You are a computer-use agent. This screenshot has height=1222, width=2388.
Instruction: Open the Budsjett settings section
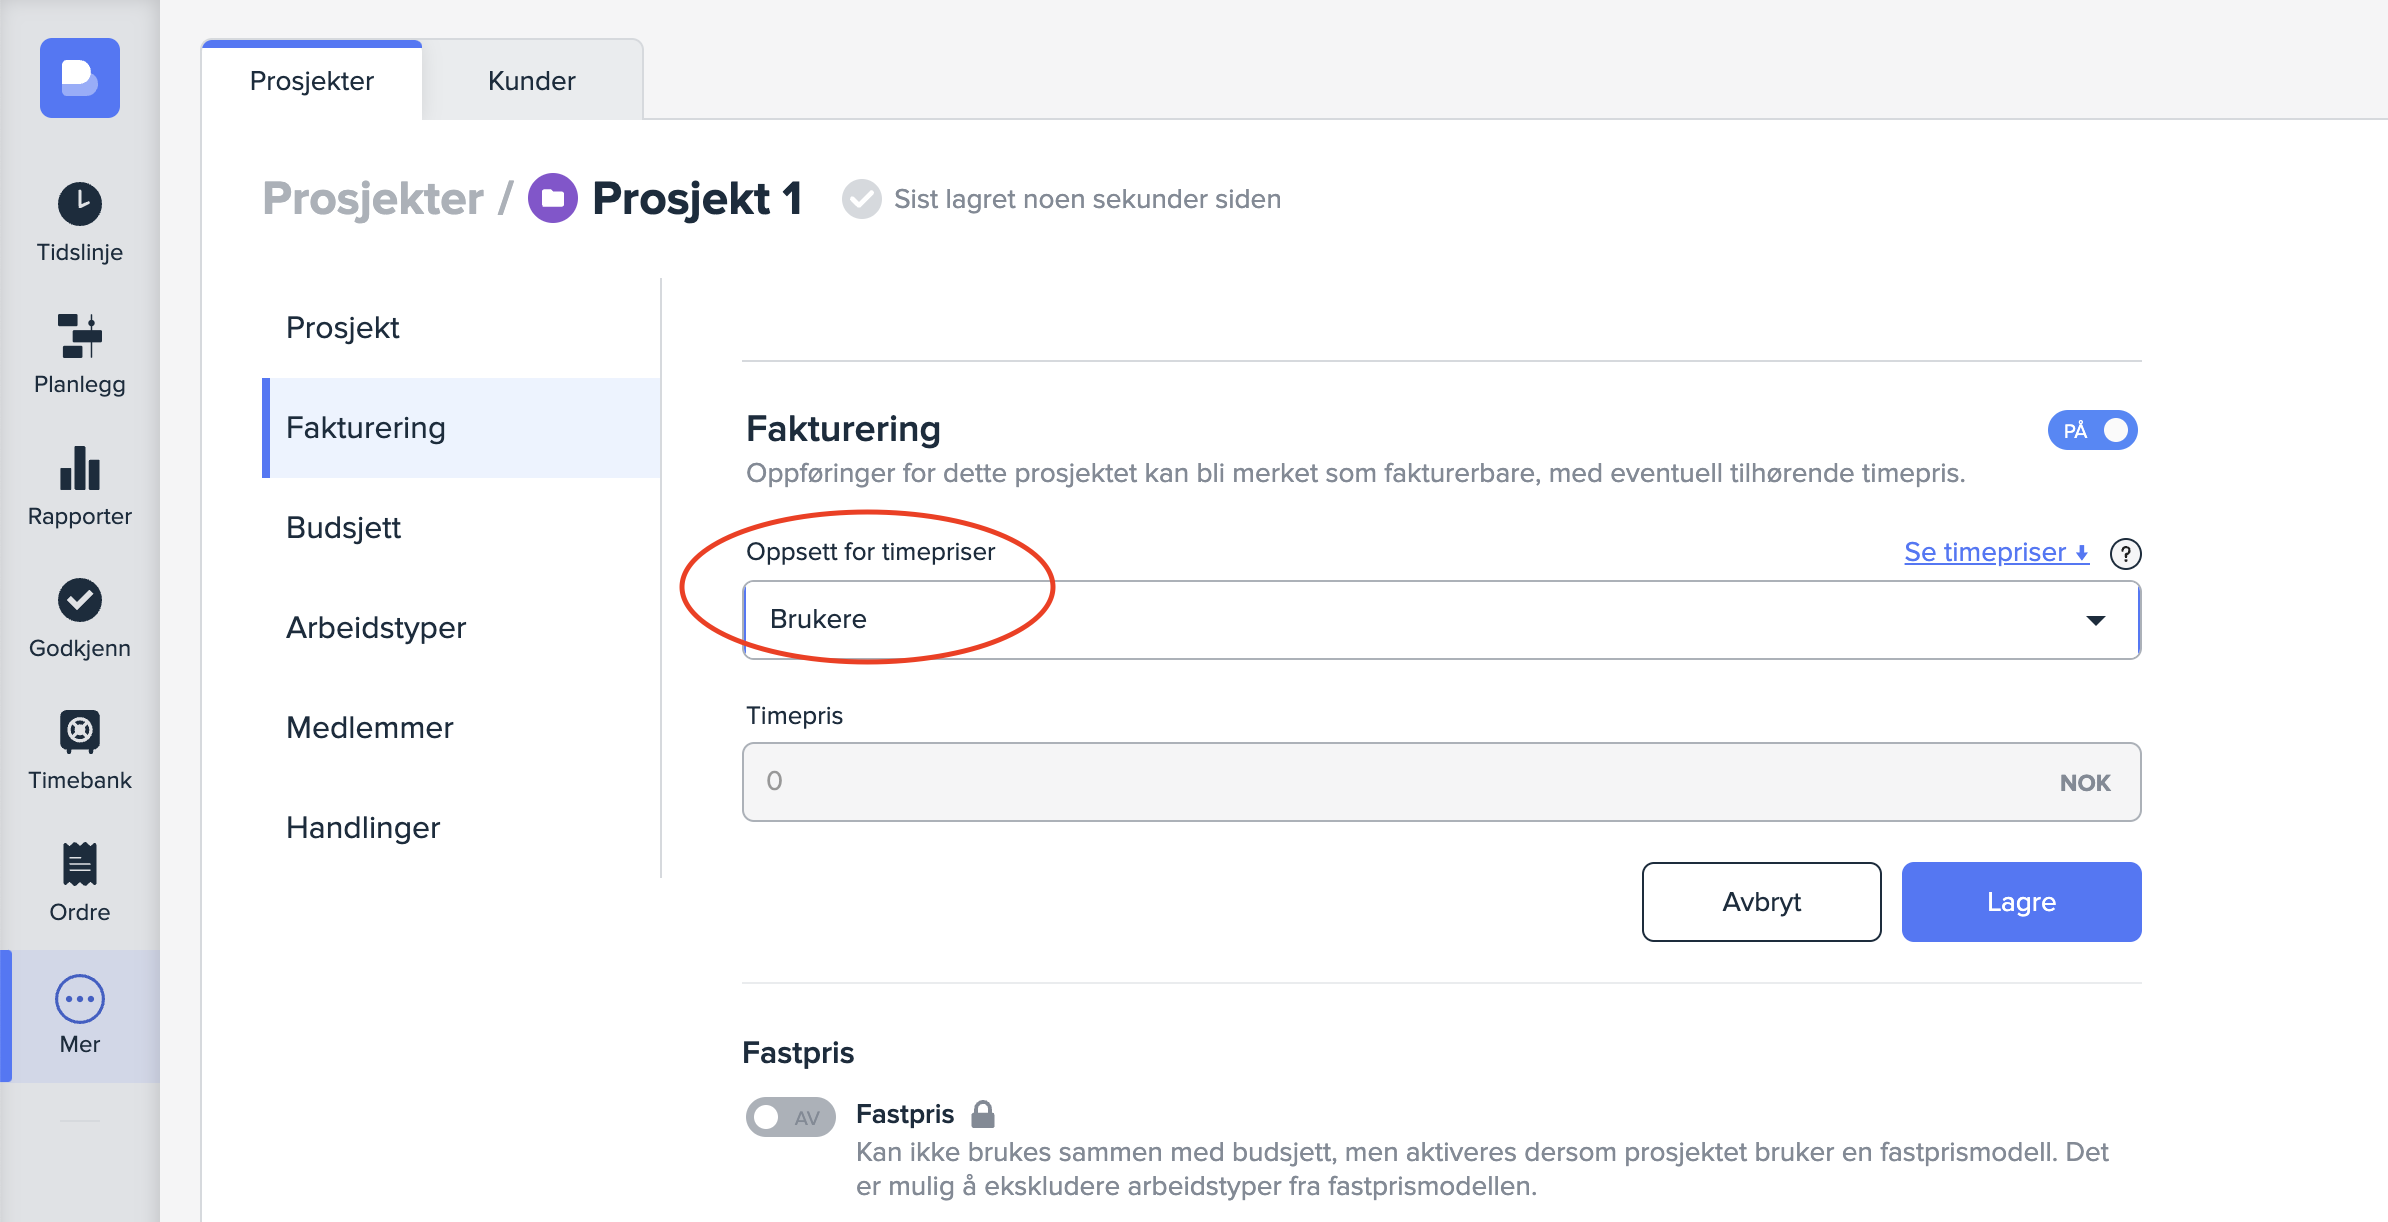[x=343, y=528]
